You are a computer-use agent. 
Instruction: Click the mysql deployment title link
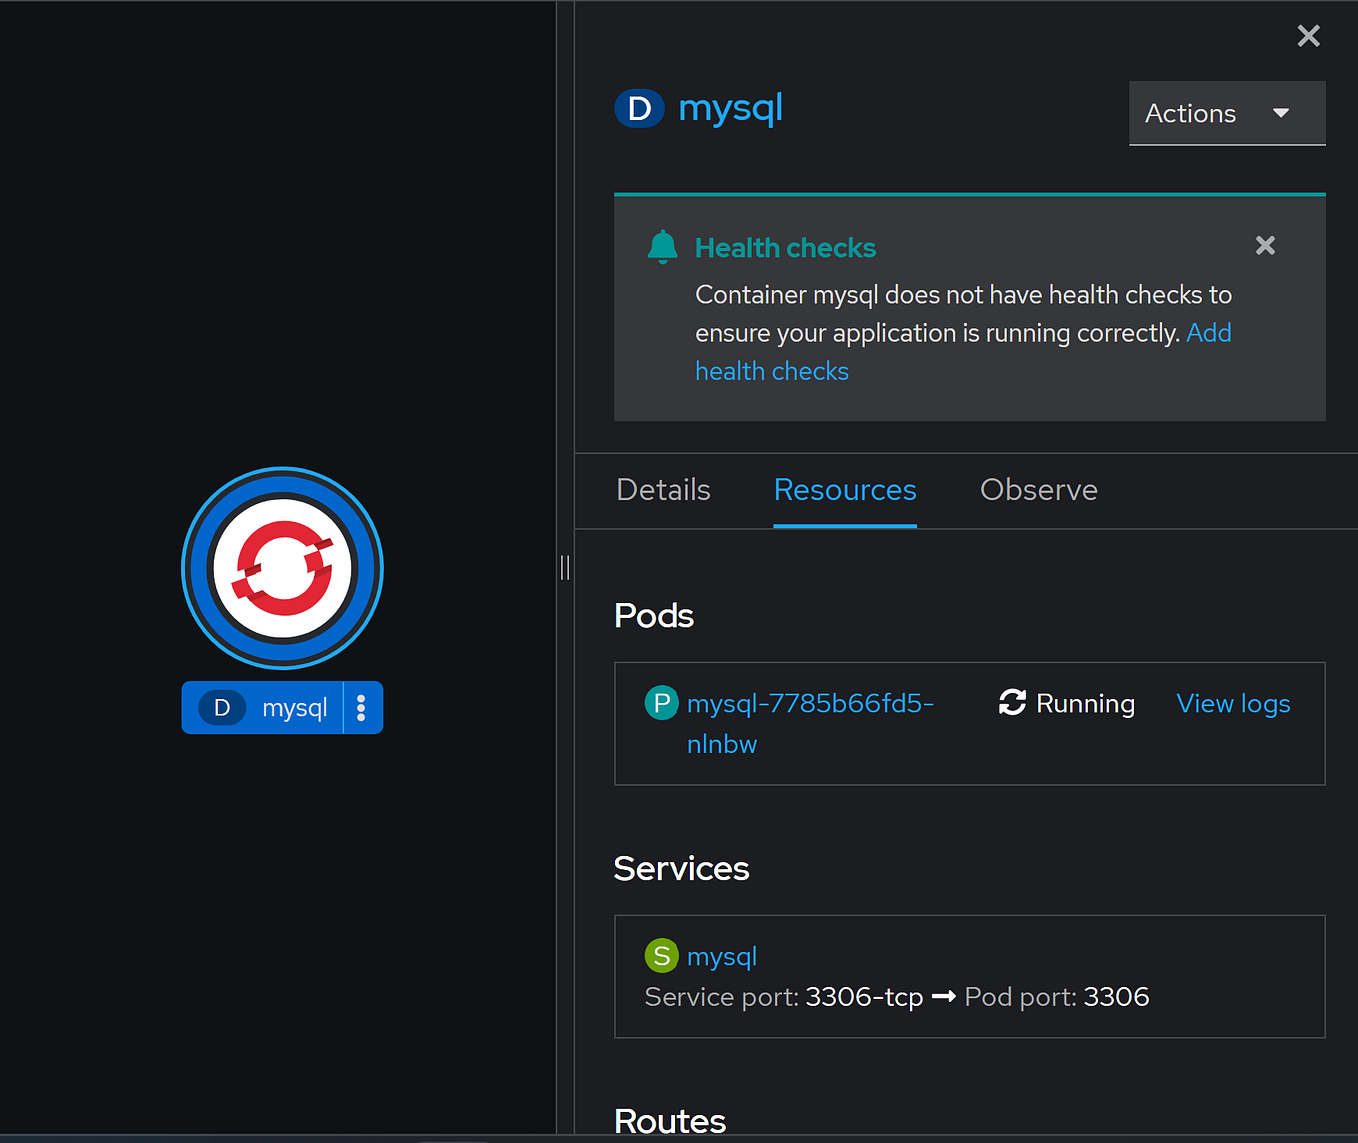tap(731, 108)
